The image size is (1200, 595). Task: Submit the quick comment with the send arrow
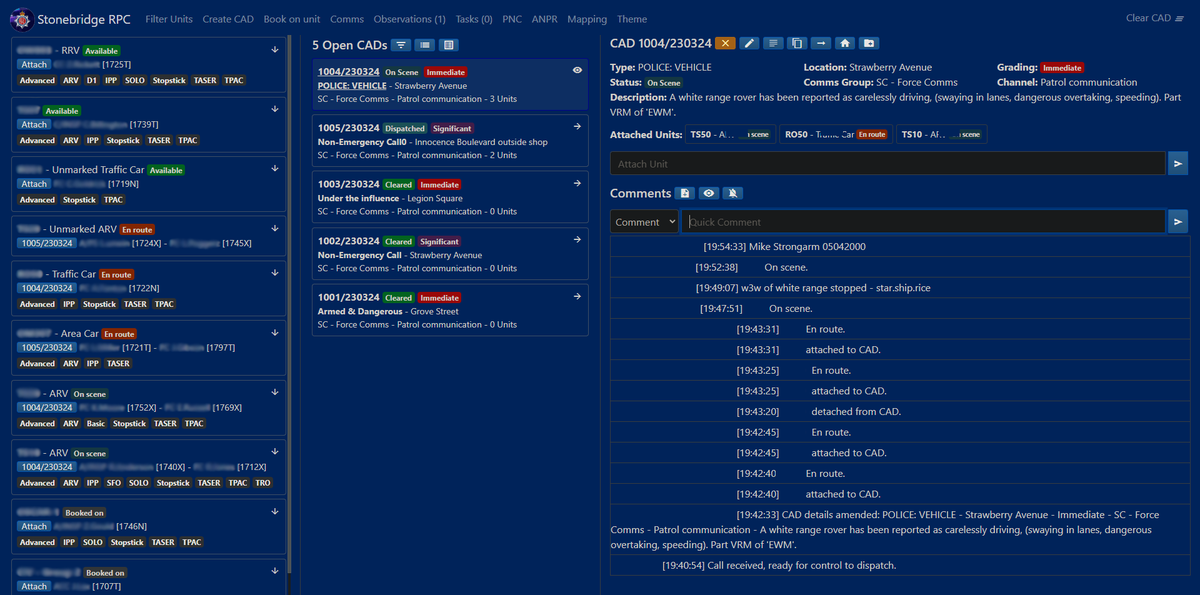tap(1178, 221)
